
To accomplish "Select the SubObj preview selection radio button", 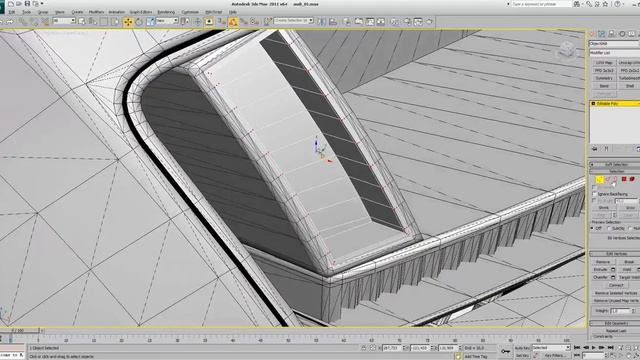I will [x=609, y=228].
